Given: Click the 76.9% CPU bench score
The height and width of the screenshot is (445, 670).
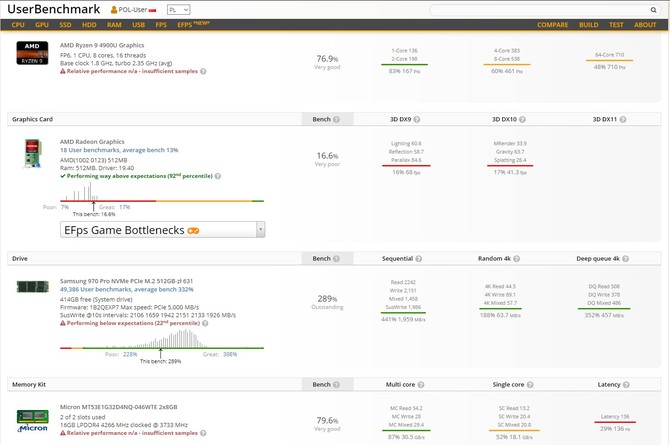Looking at the screenshot, I should [x=327, y=59].
